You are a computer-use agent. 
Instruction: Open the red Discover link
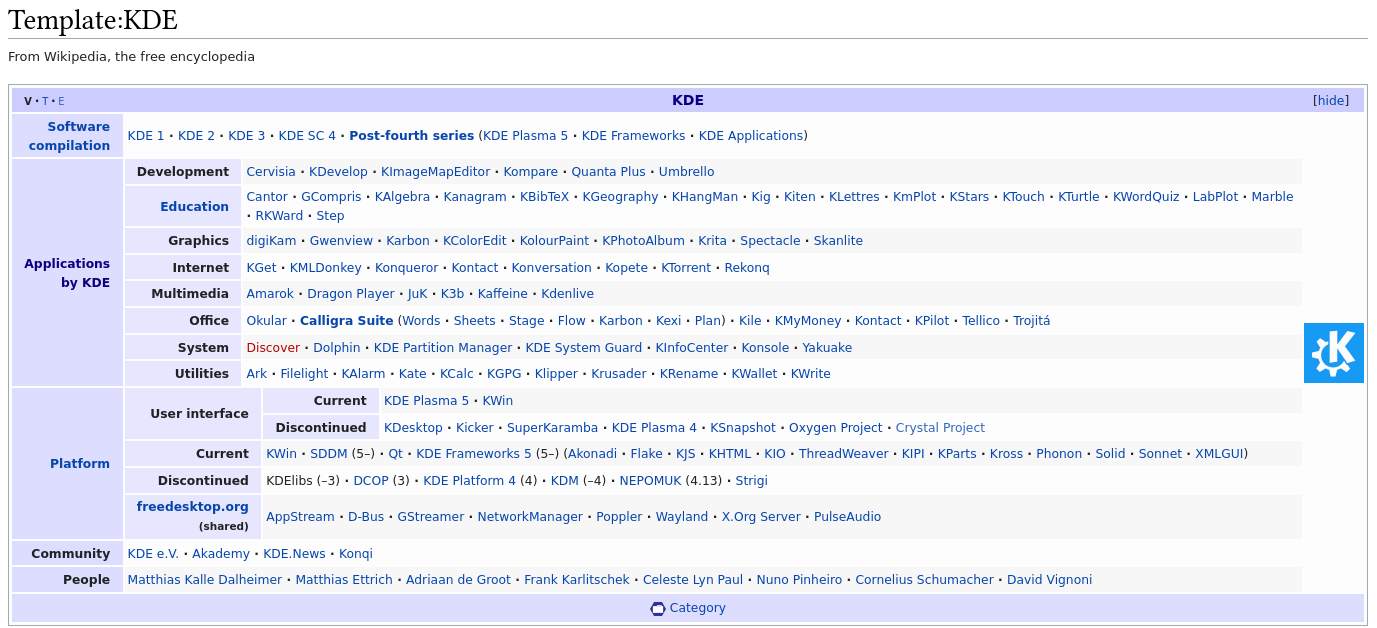(273, 348)
